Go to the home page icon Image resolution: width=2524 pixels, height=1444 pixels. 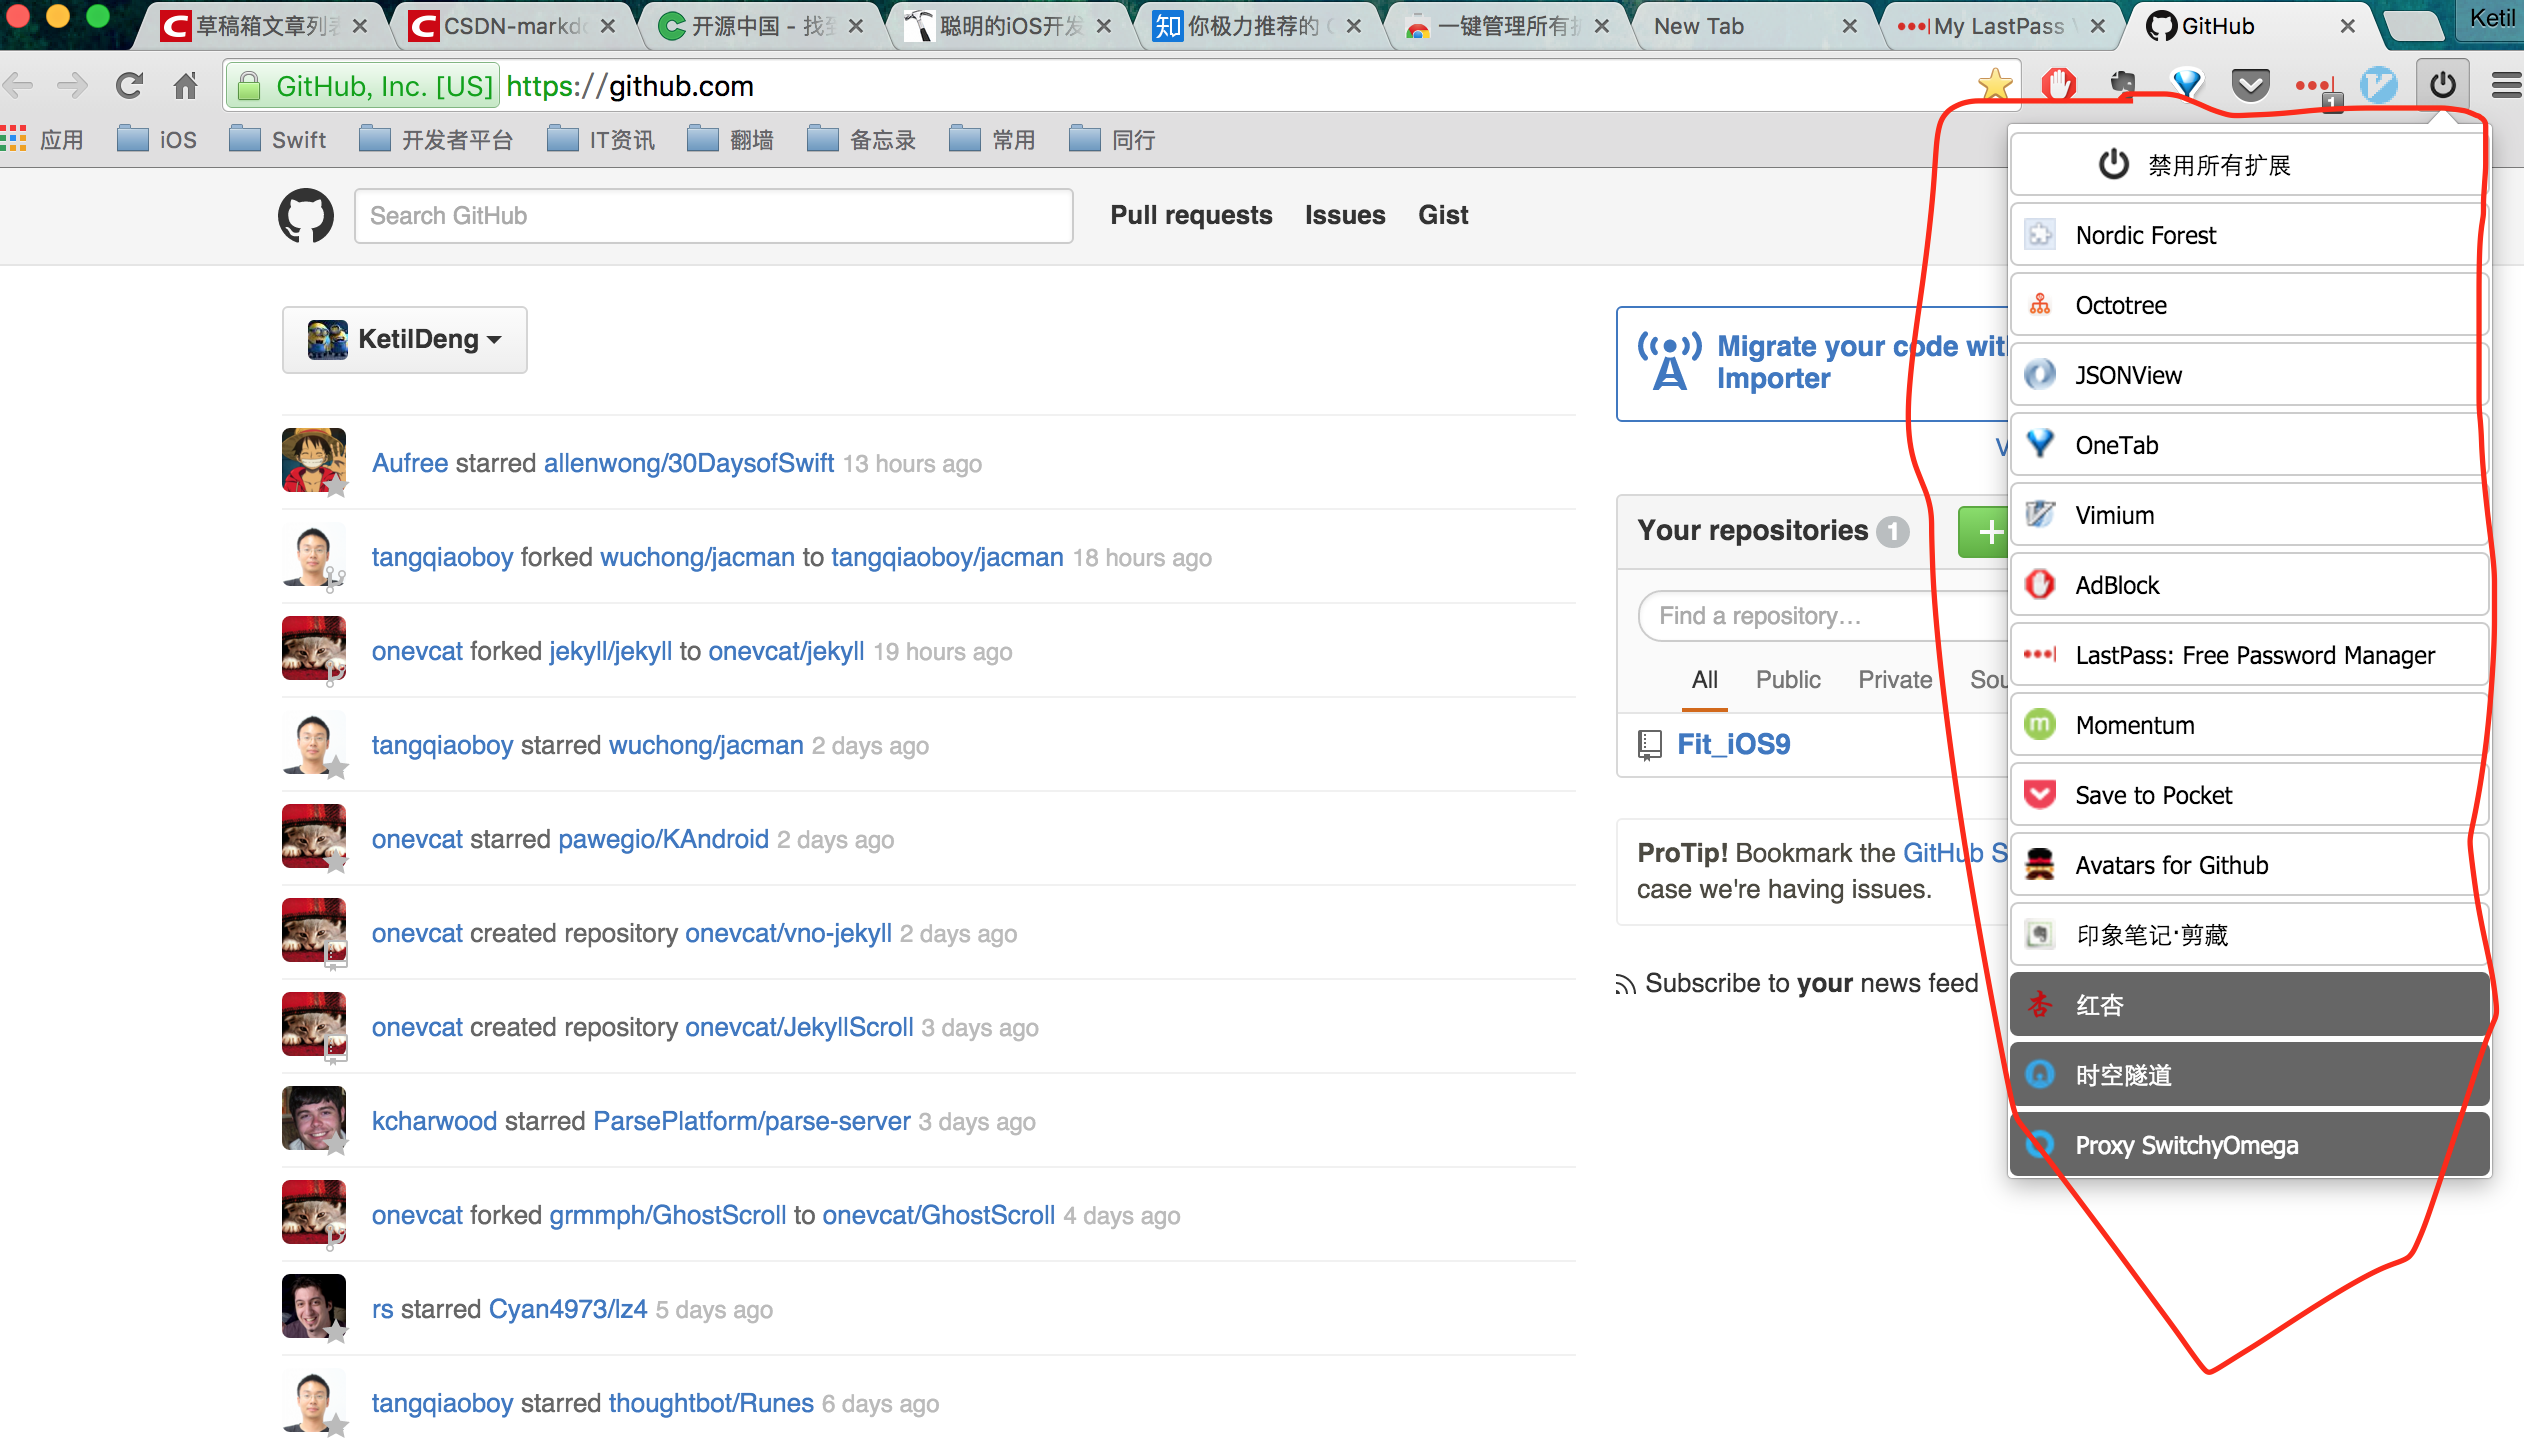click(x=186, y=86)
